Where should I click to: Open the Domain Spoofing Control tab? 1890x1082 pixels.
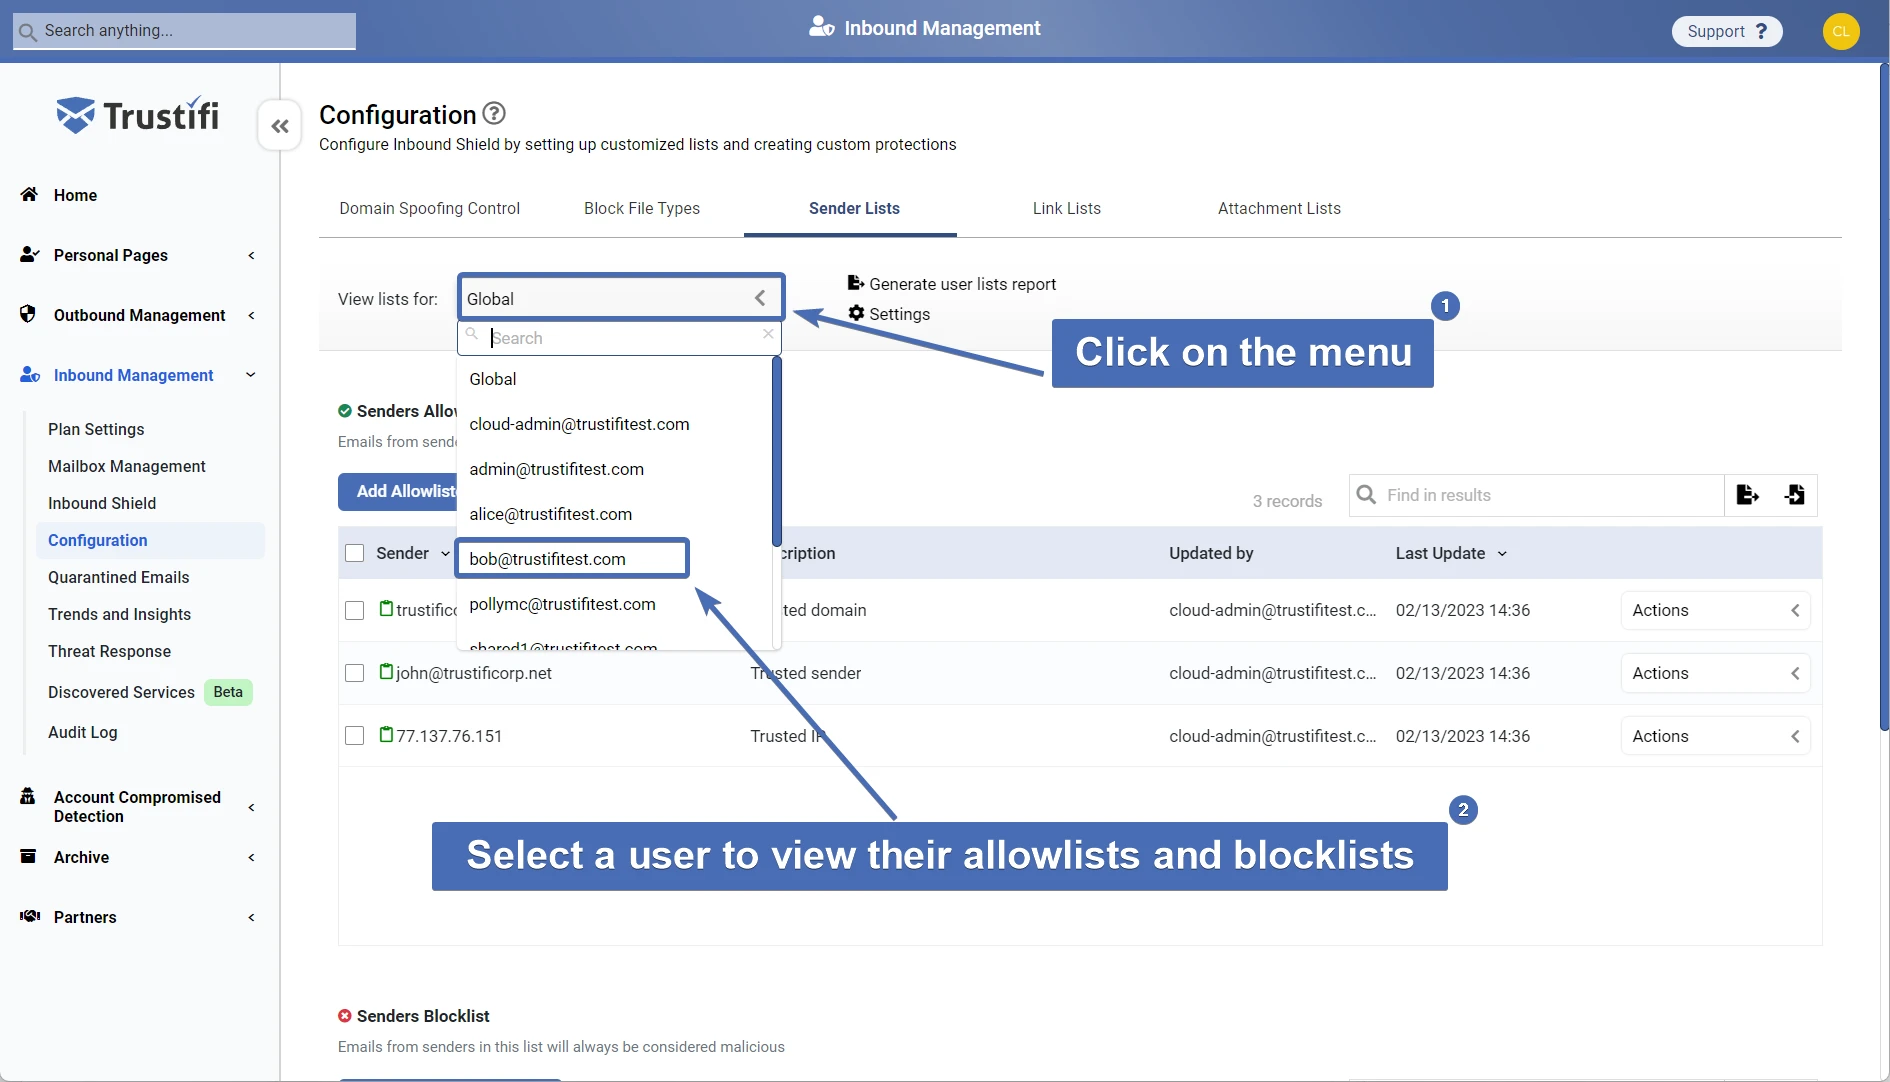click(429, 208)
